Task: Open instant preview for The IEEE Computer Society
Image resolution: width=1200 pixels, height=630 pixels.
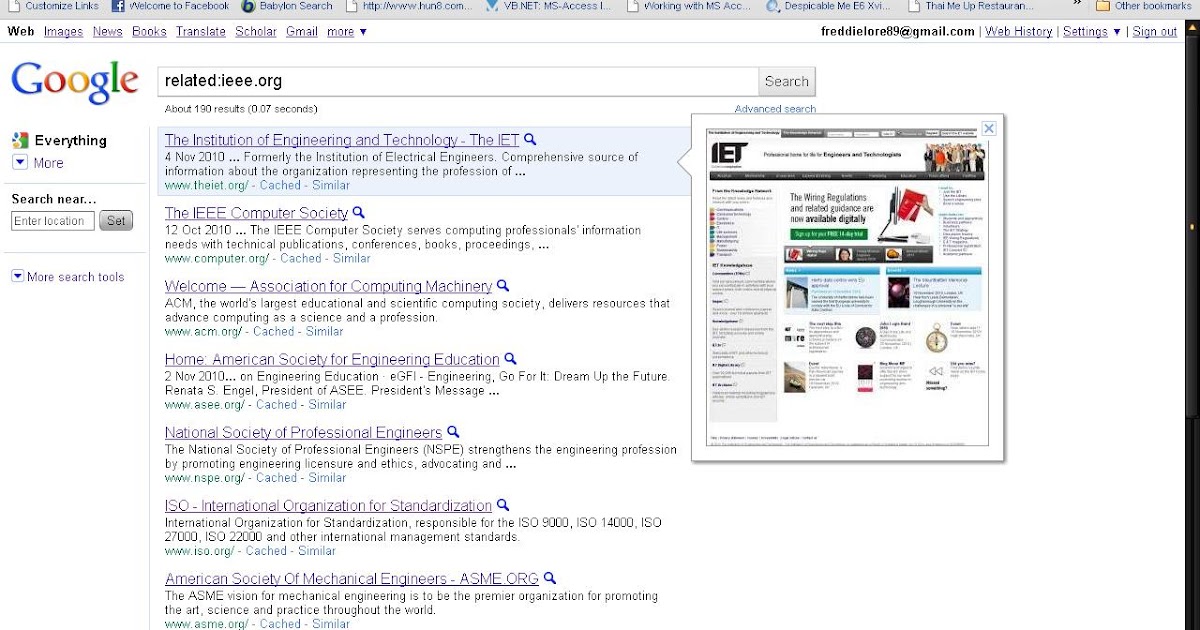Action: pyautogui.click(x=357, y=212)
